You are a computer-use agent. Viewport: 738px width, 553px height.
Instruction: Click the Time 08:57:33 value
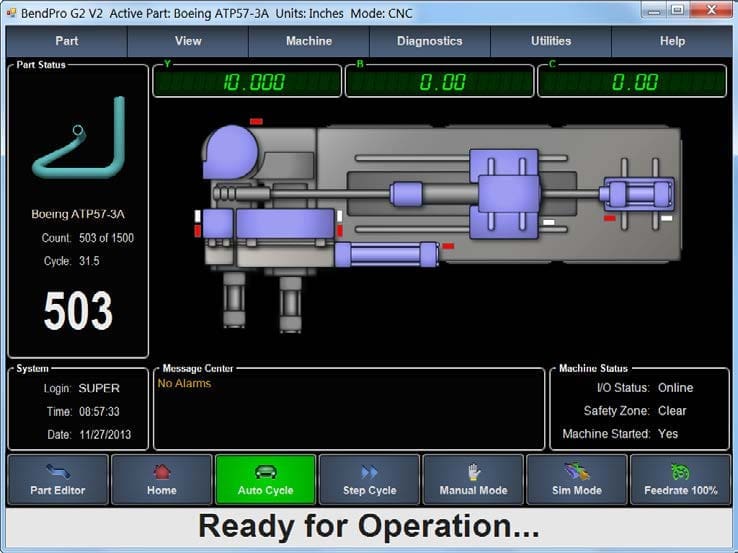tap(99, 411)
